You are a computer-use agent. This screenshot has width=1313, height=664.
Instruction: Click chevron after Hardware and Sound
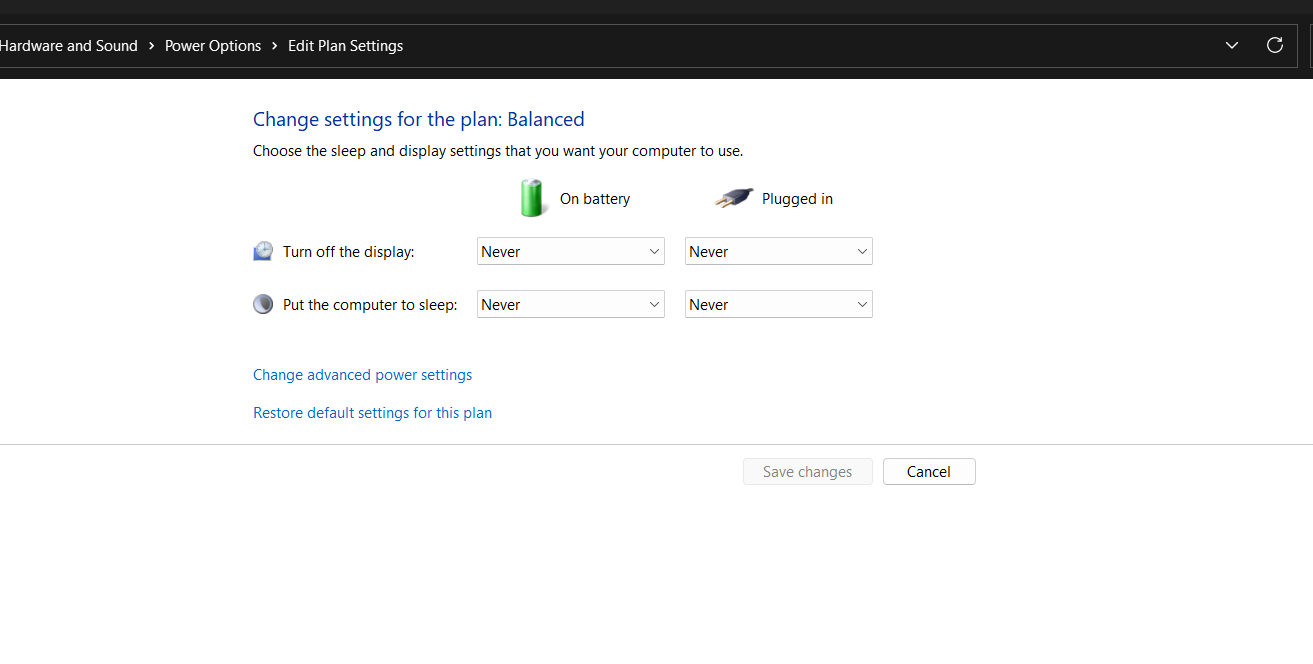pyautogui.click(x=152, y=46)
